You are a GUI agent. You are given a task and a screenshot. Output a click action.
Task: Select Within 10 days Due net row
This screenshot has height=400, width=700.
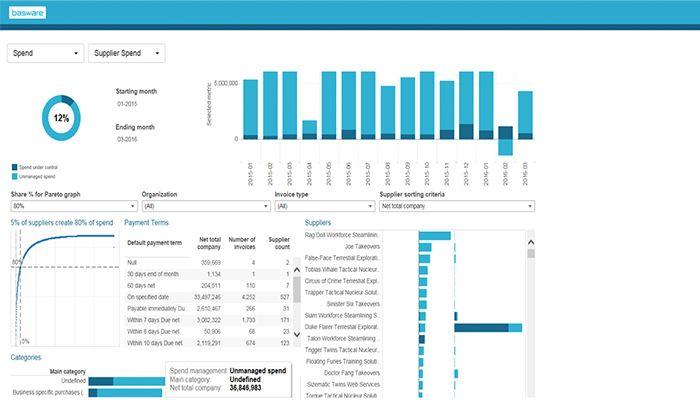point(208,343)
